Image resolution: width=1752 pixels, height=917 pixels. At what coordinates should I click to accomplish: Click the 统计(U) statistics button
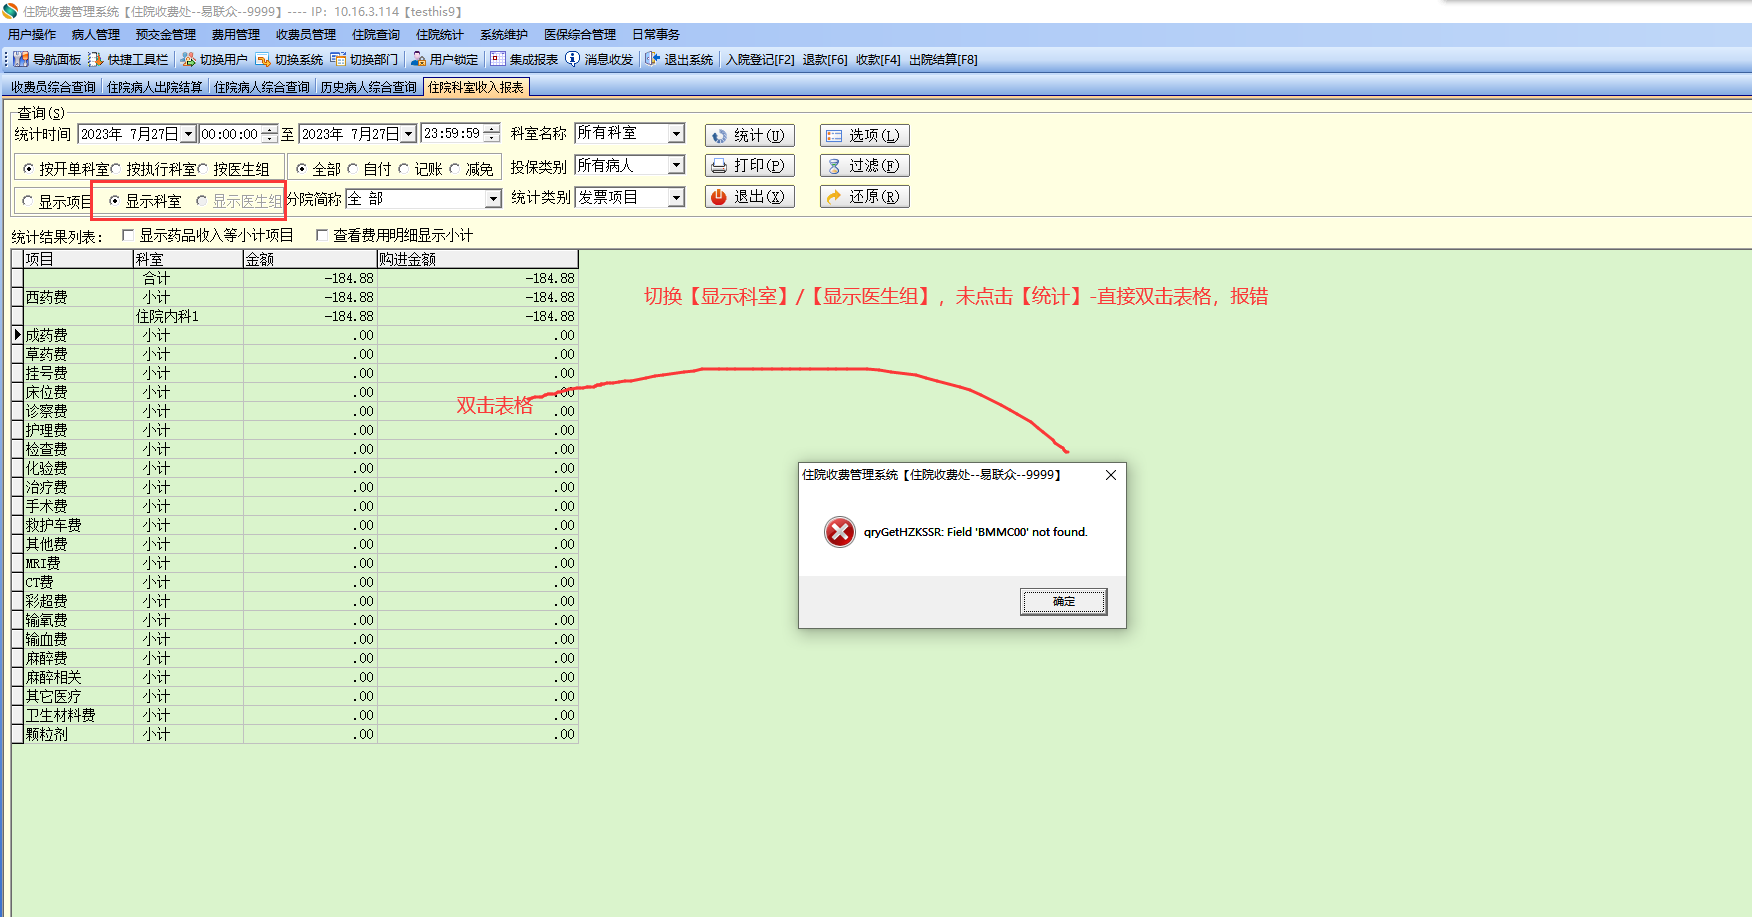750,135
